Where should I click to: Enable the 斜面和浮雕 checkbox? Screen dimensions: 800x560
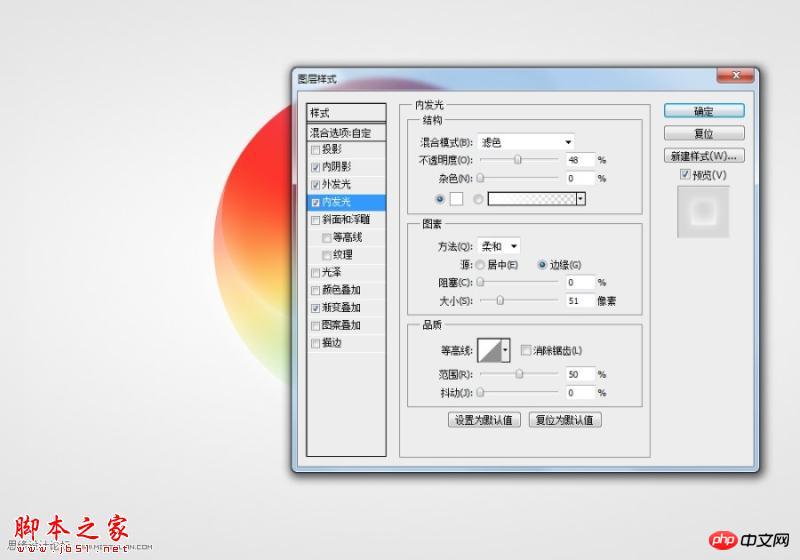click(x=315, y=220)
